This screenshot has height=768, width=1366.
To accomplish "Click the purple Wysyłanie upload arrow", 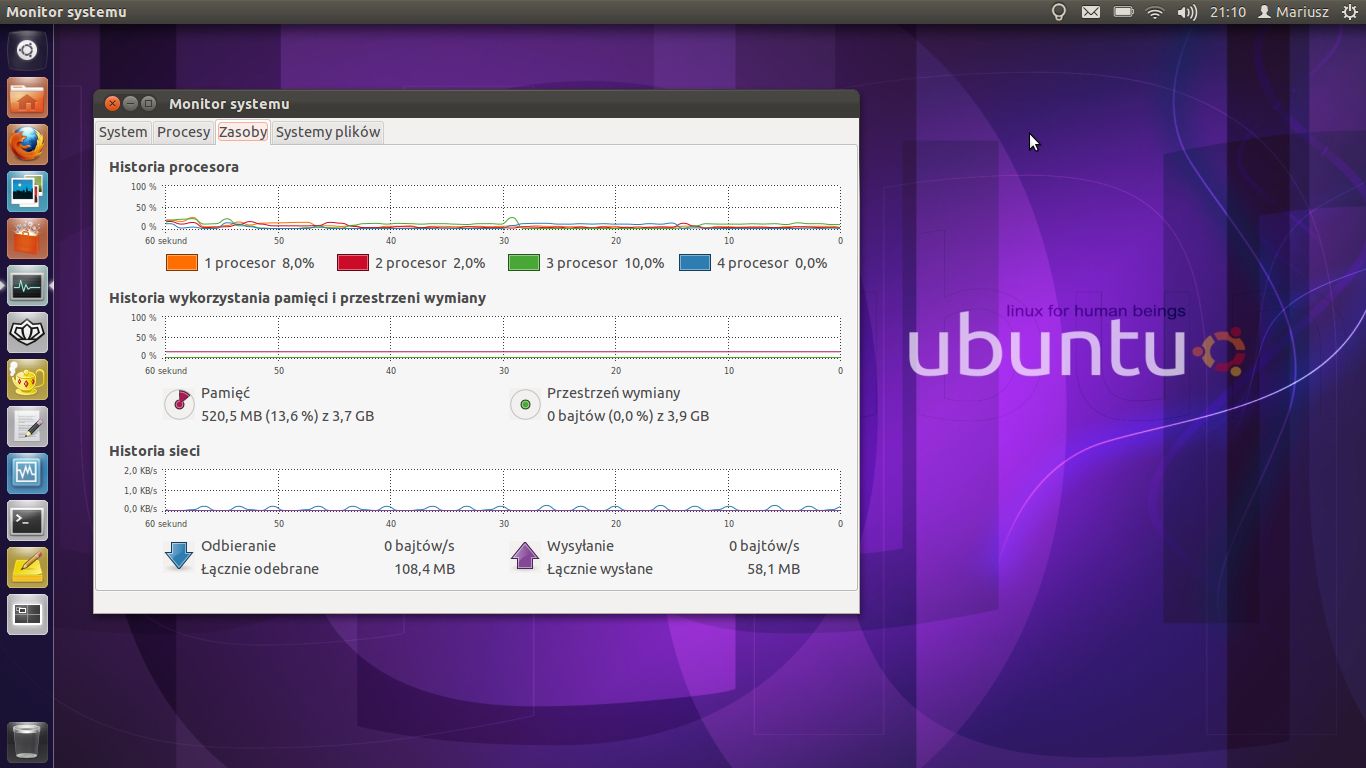I will 525,556.
